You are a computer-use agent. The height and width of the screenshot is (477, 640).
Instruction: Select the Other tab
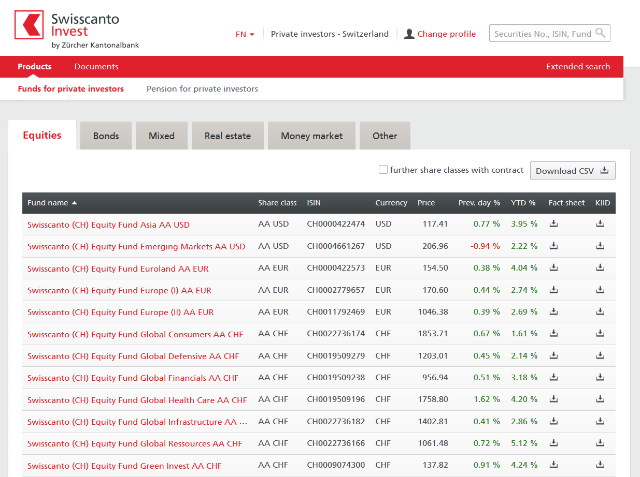[x=384, y=136]
